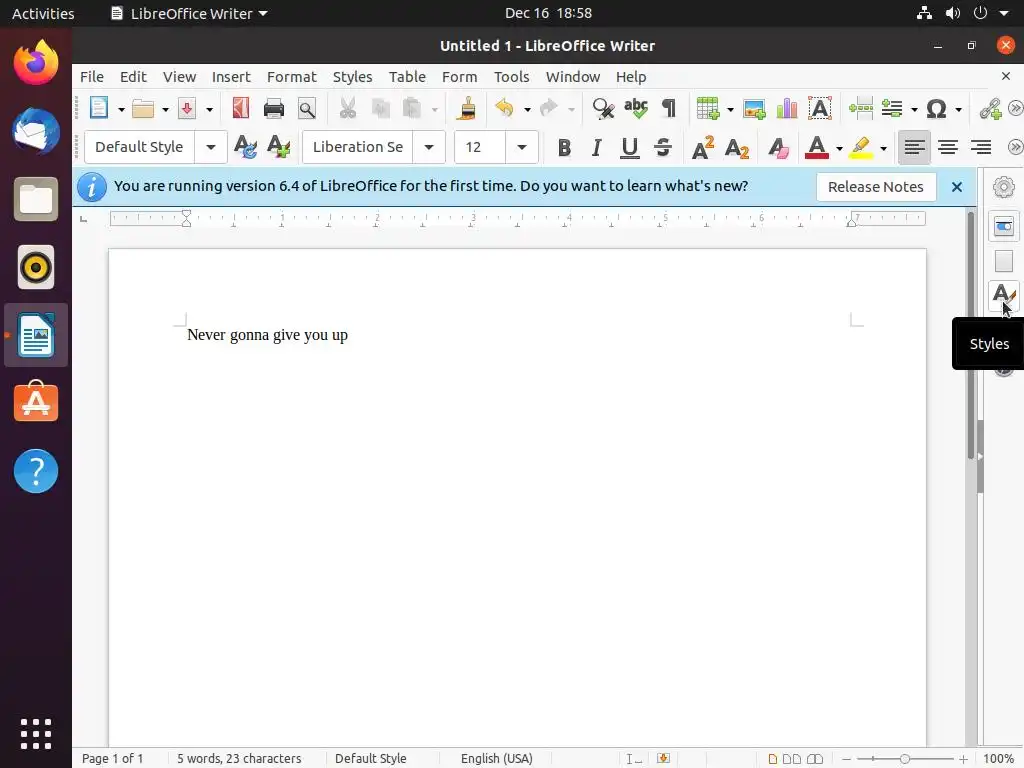
Task: Toggle Superscript formatting
Action: [703, 148]
